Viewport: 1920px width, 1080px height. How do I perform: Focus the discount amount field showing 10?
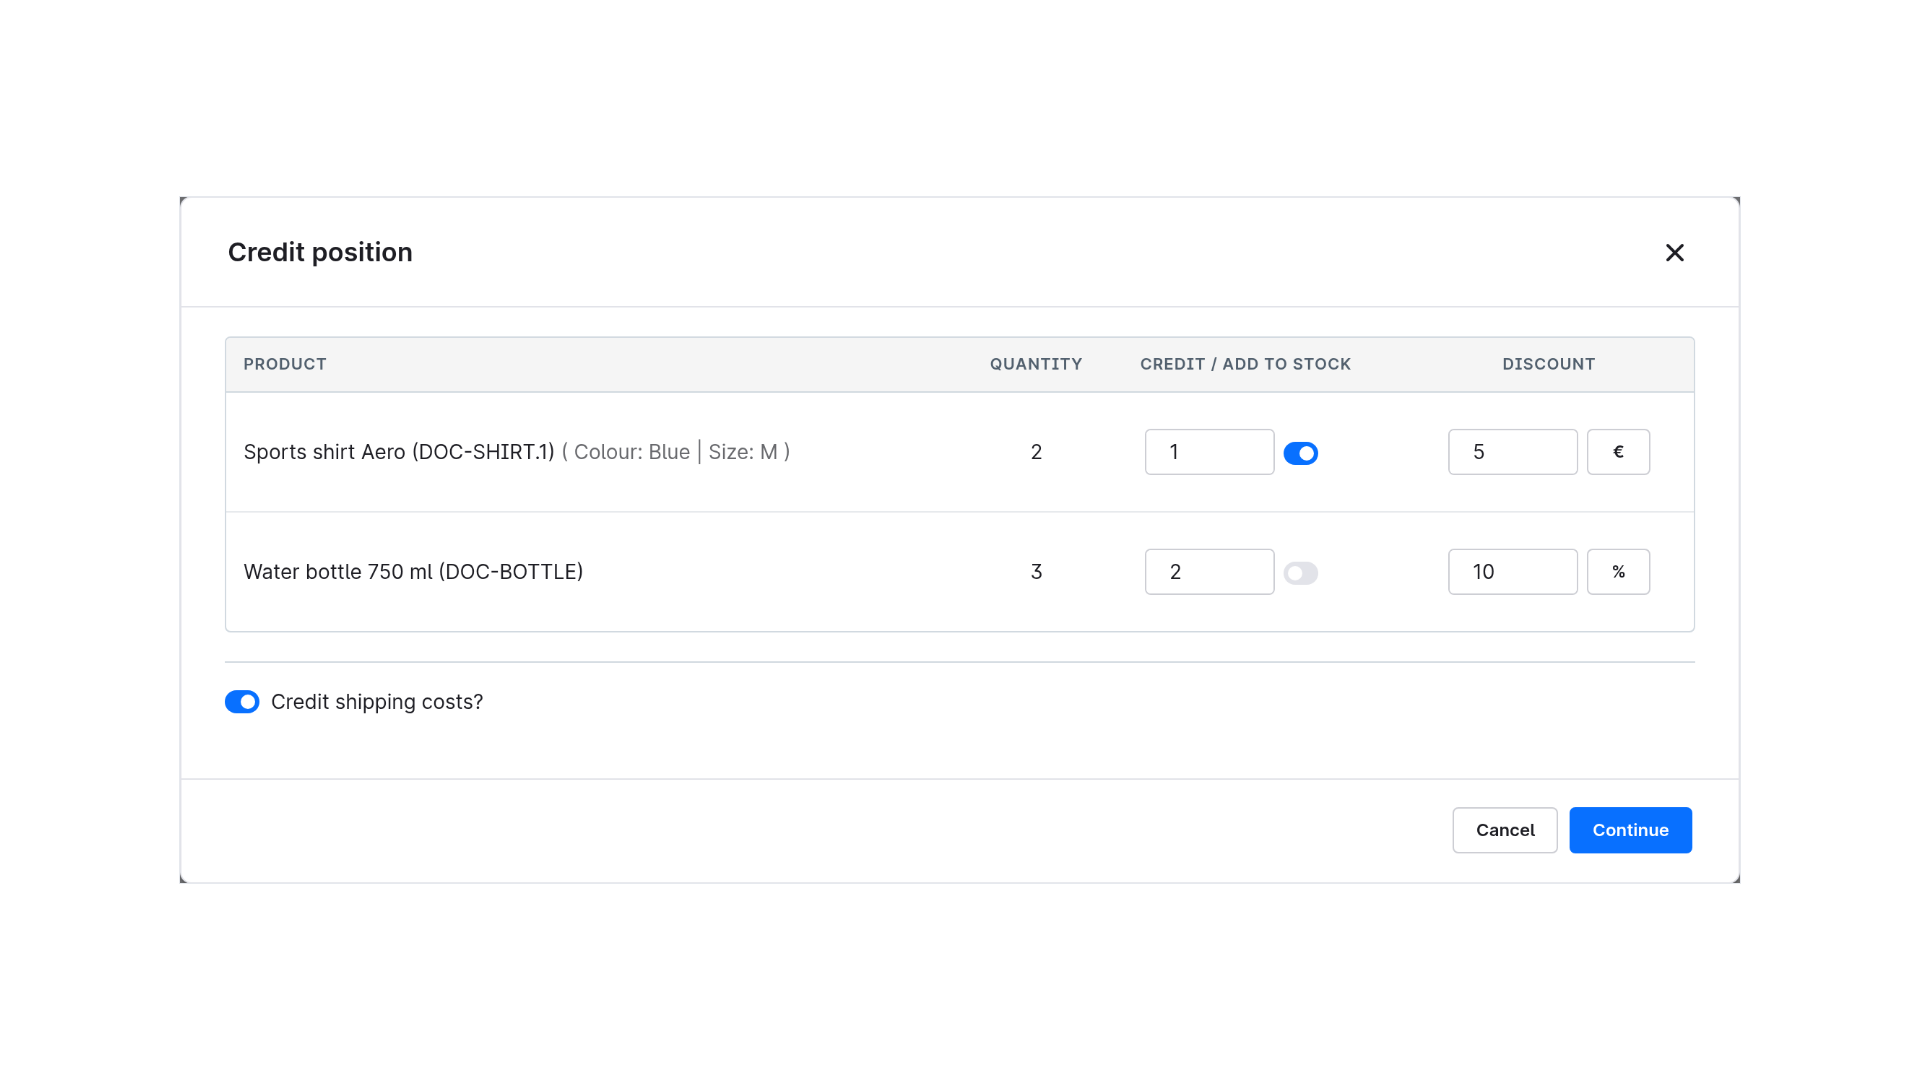coord(1512,572)
